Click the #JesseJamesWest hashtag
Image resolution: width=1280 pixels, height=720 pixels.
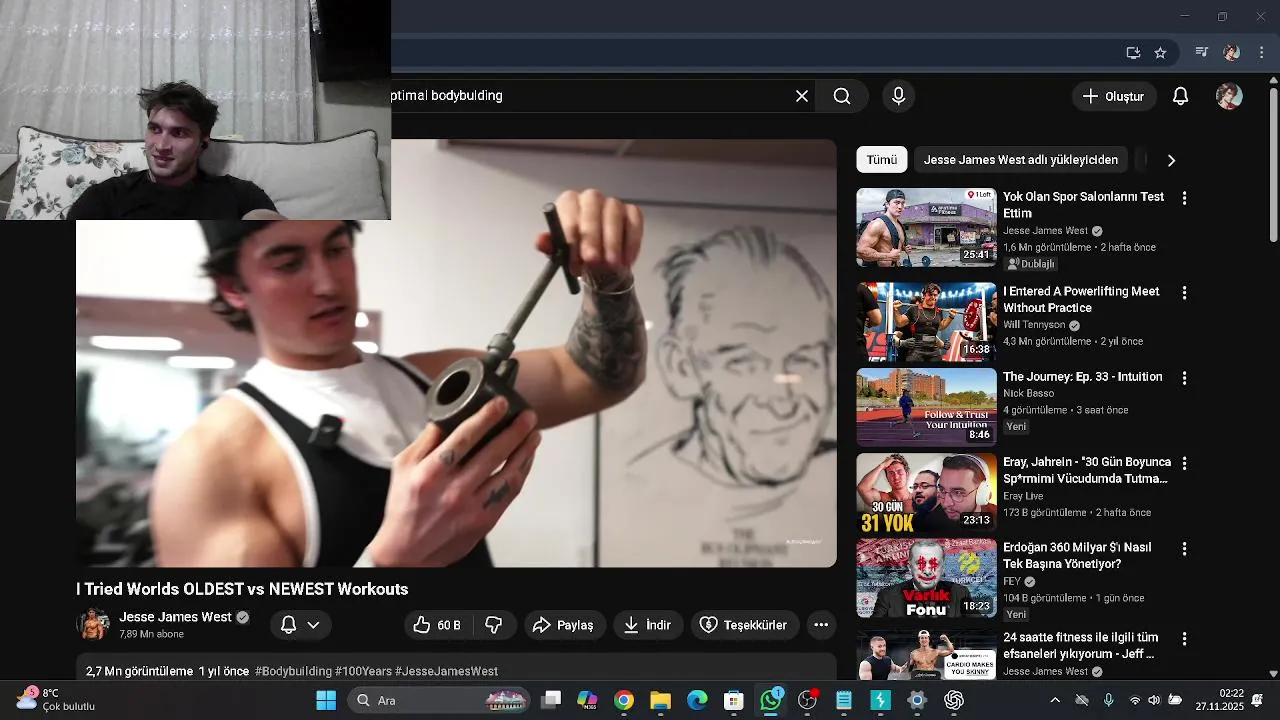(446, 671)
